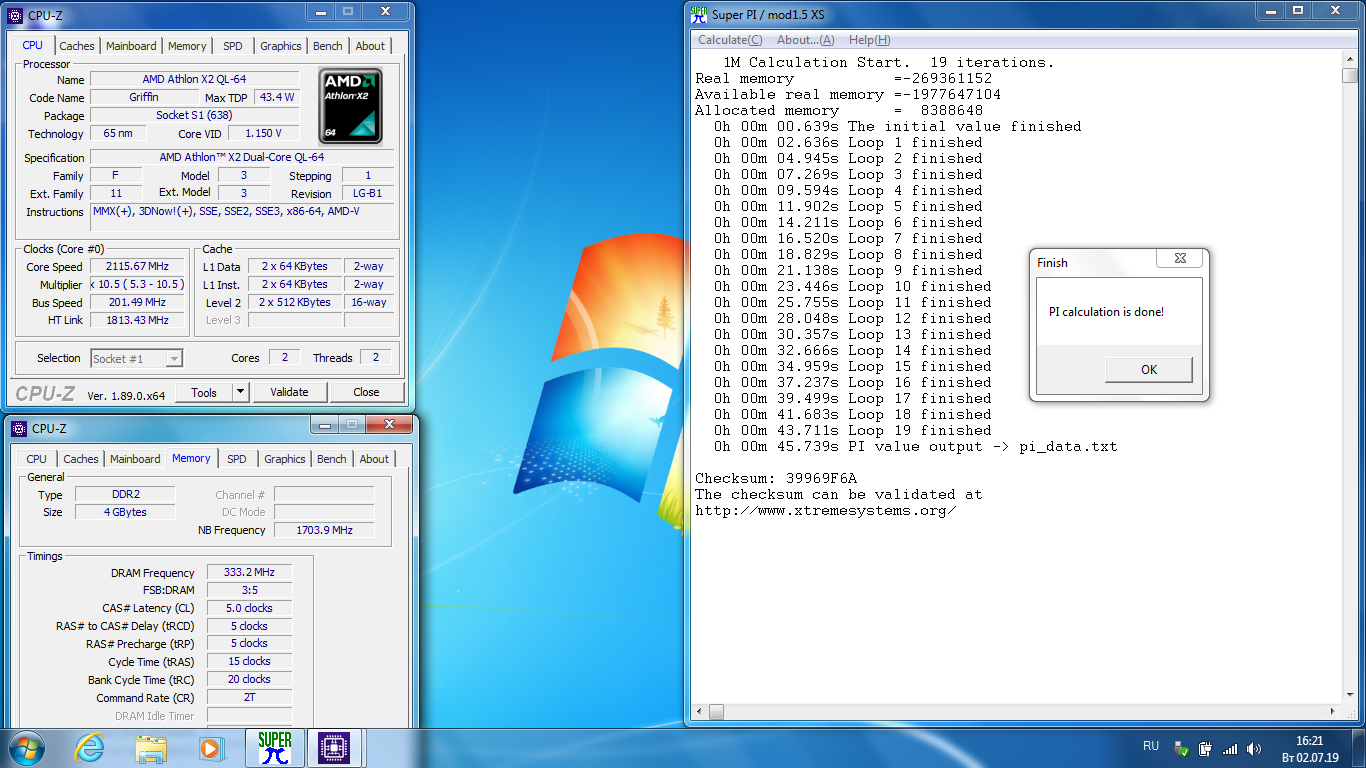
Task: Select Mainboard tab in lower CPU-Z window
Action: (135, 459)
